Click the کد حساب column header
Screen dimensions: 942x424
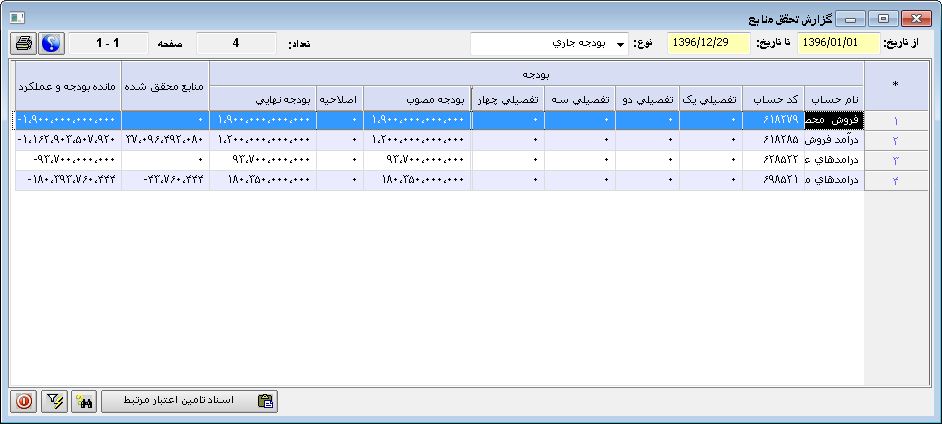click(x=774, y=98)
